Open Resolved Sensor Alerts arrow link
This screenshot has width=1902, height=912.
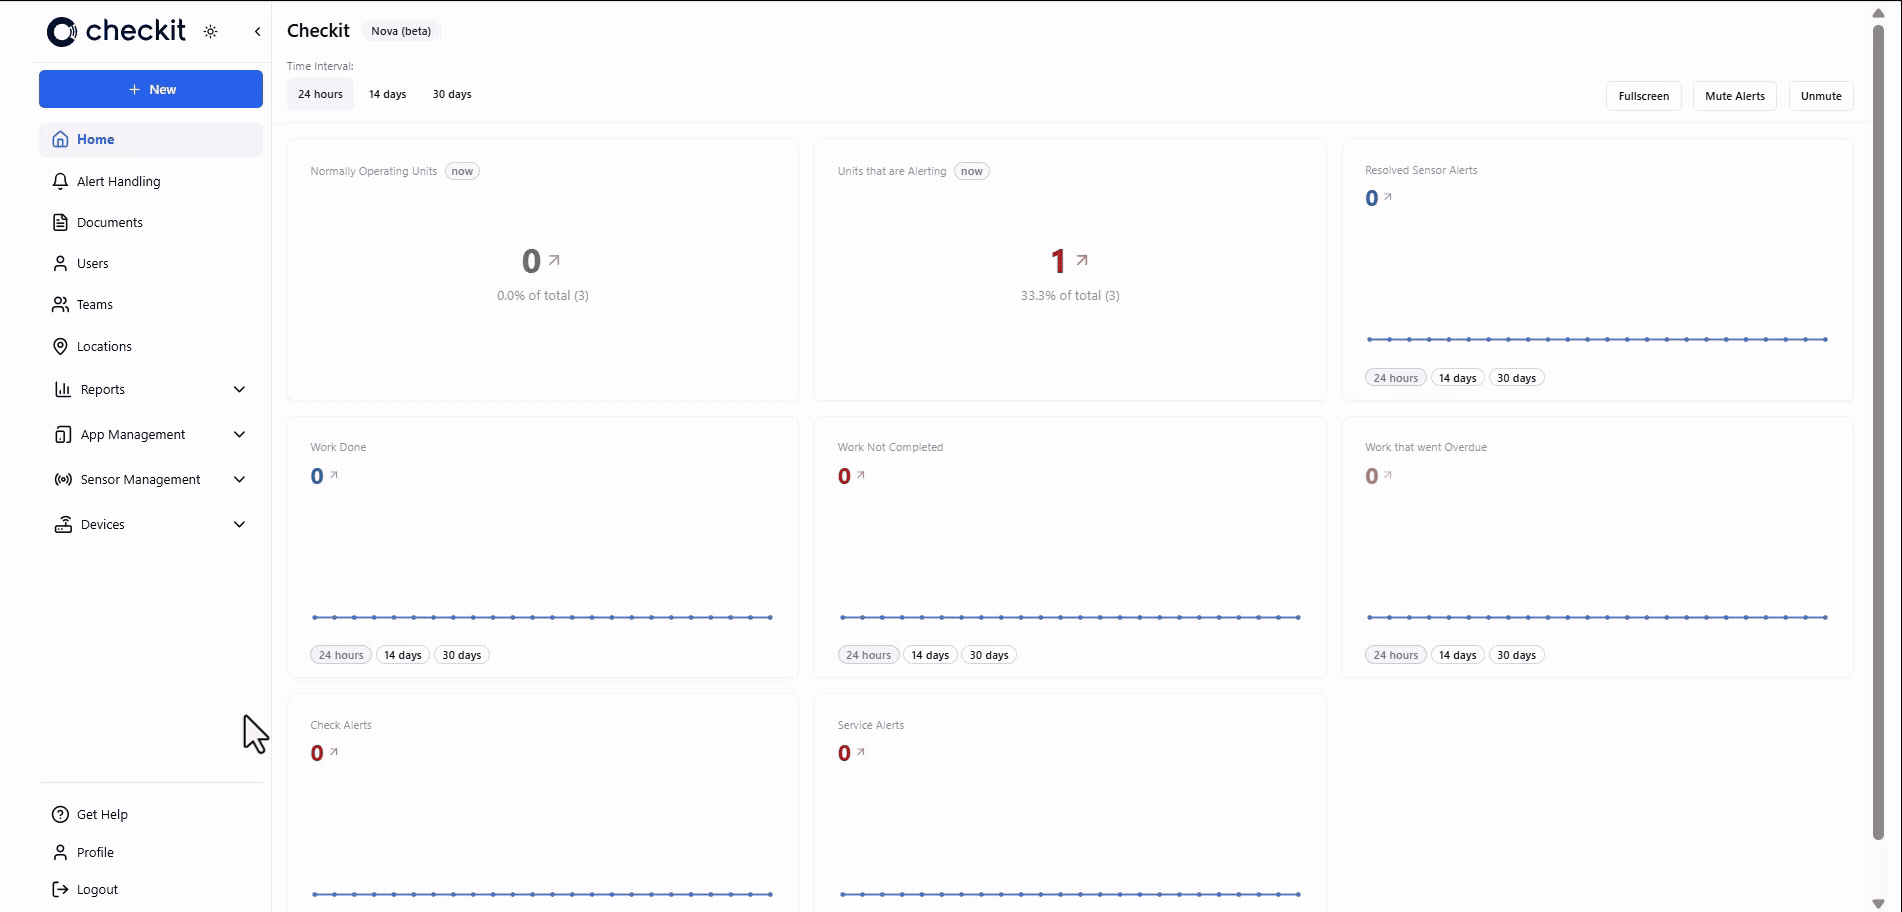(1388, 197)
